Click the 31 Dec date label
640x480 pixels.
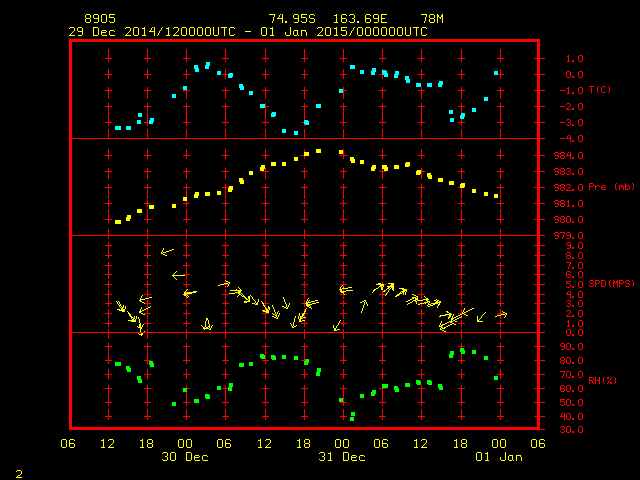pyautogui.click(x=342, y=457)
